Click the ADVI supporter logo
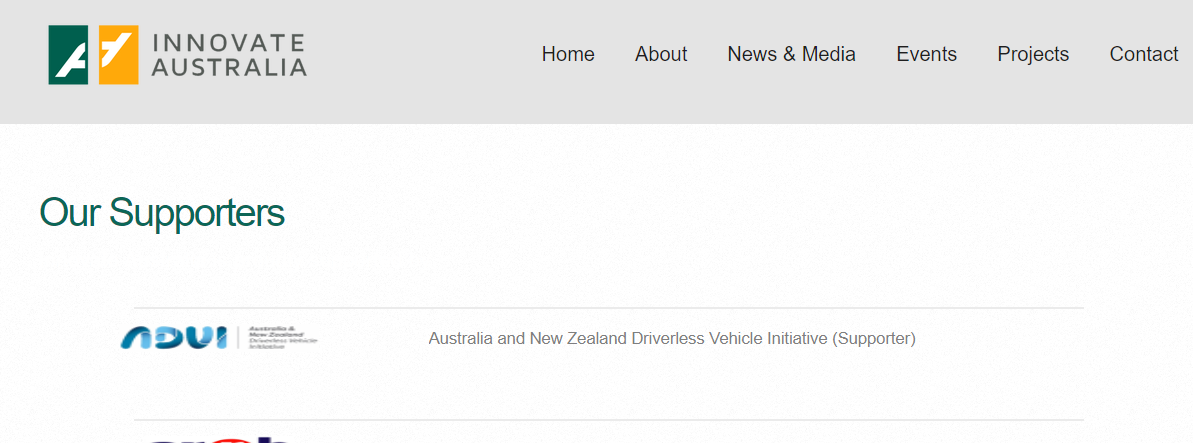The height and width of the screenshot is (443, 1193). coord(174,338)
